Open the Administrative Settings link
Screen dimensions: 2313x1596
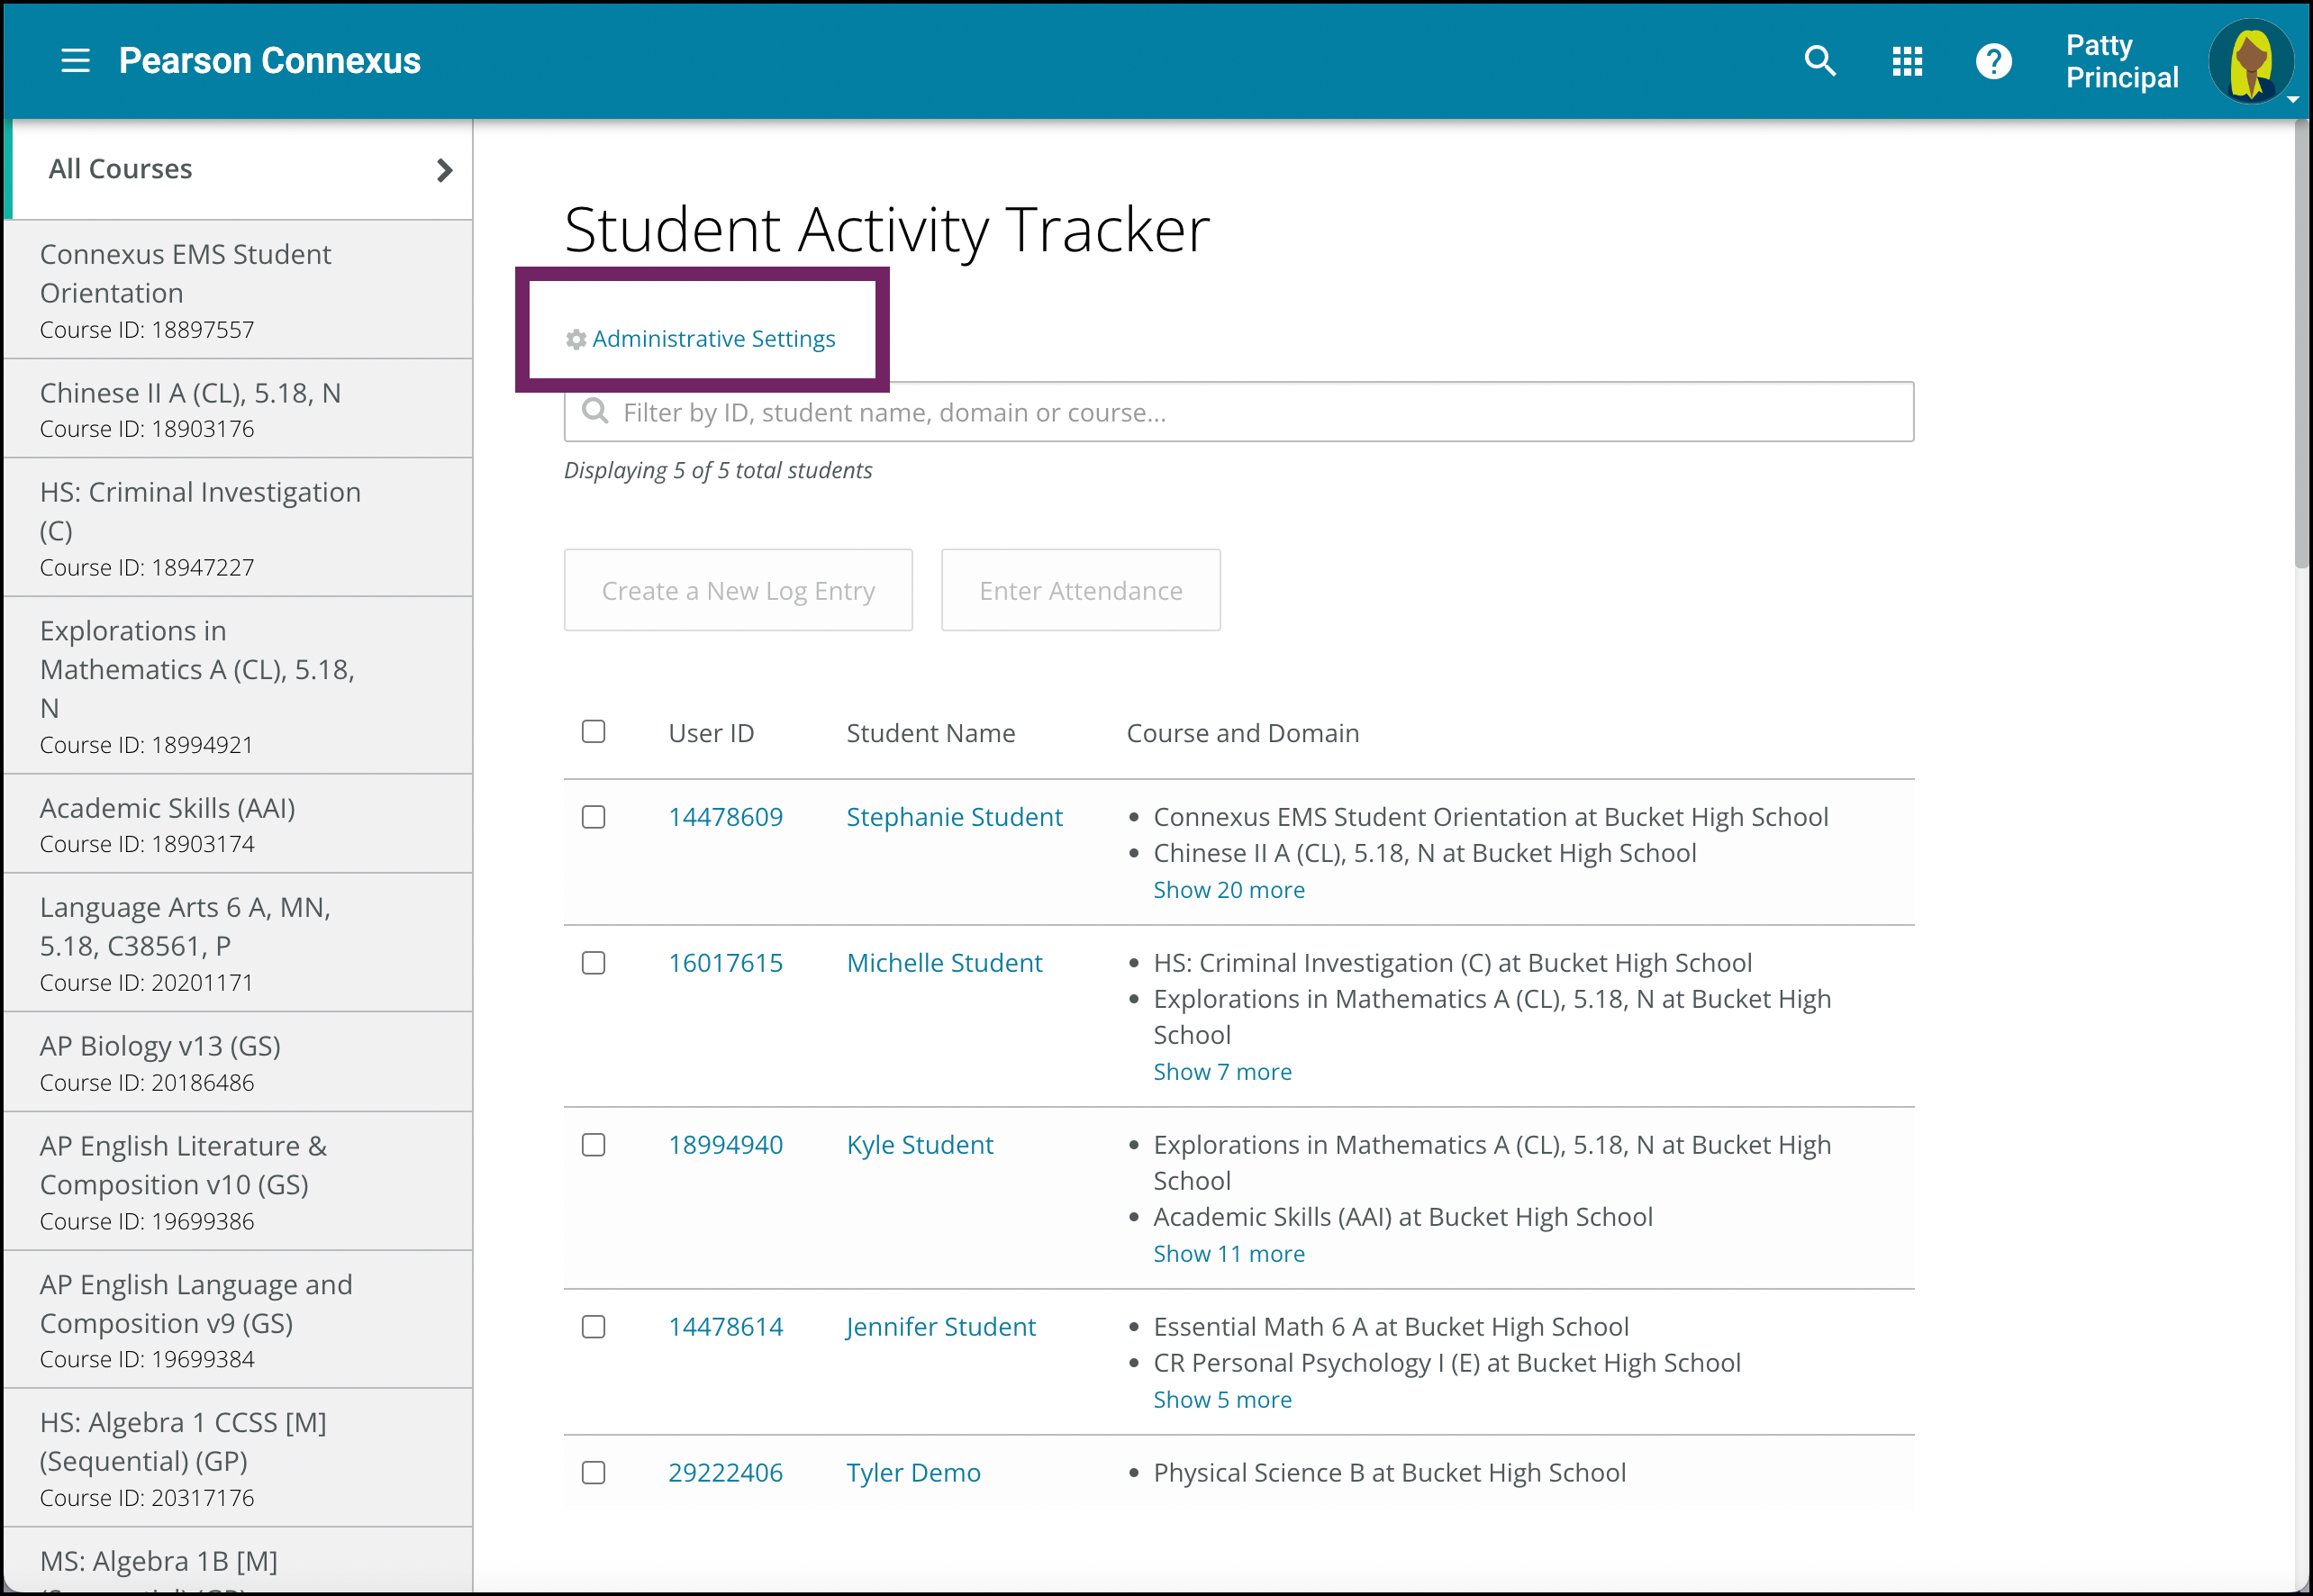pyautogui.click(x=713, y=339)
